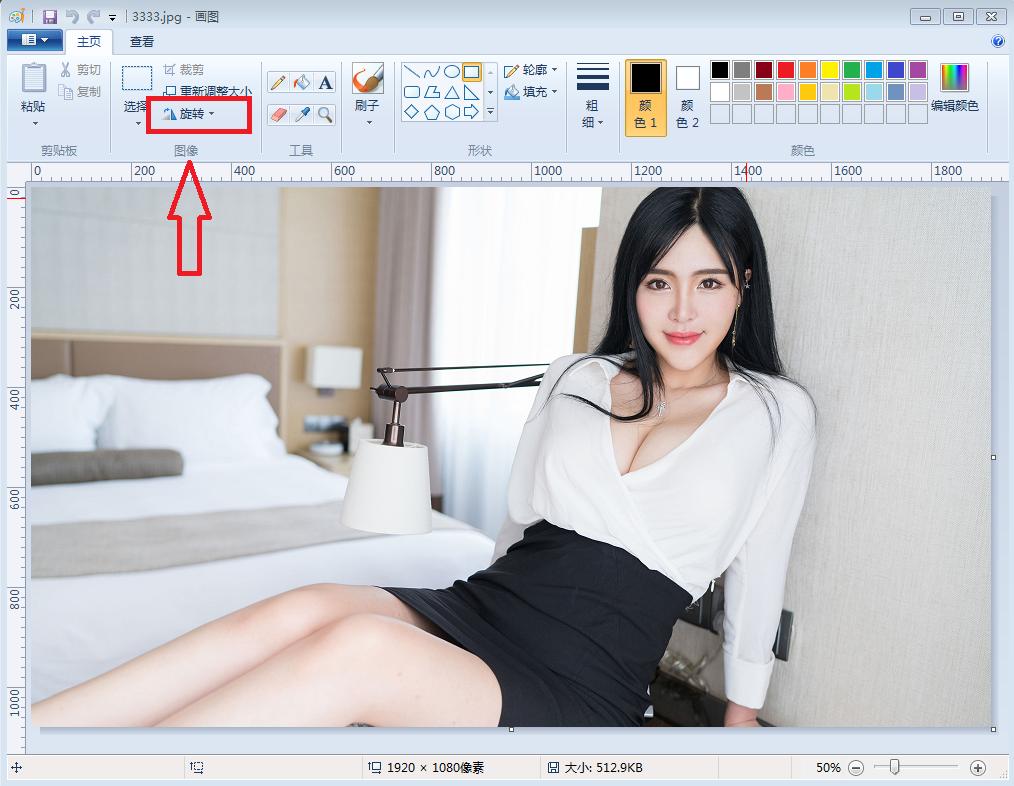Select the Text tool
The image size is (1014, 786).
coord(324,82)
